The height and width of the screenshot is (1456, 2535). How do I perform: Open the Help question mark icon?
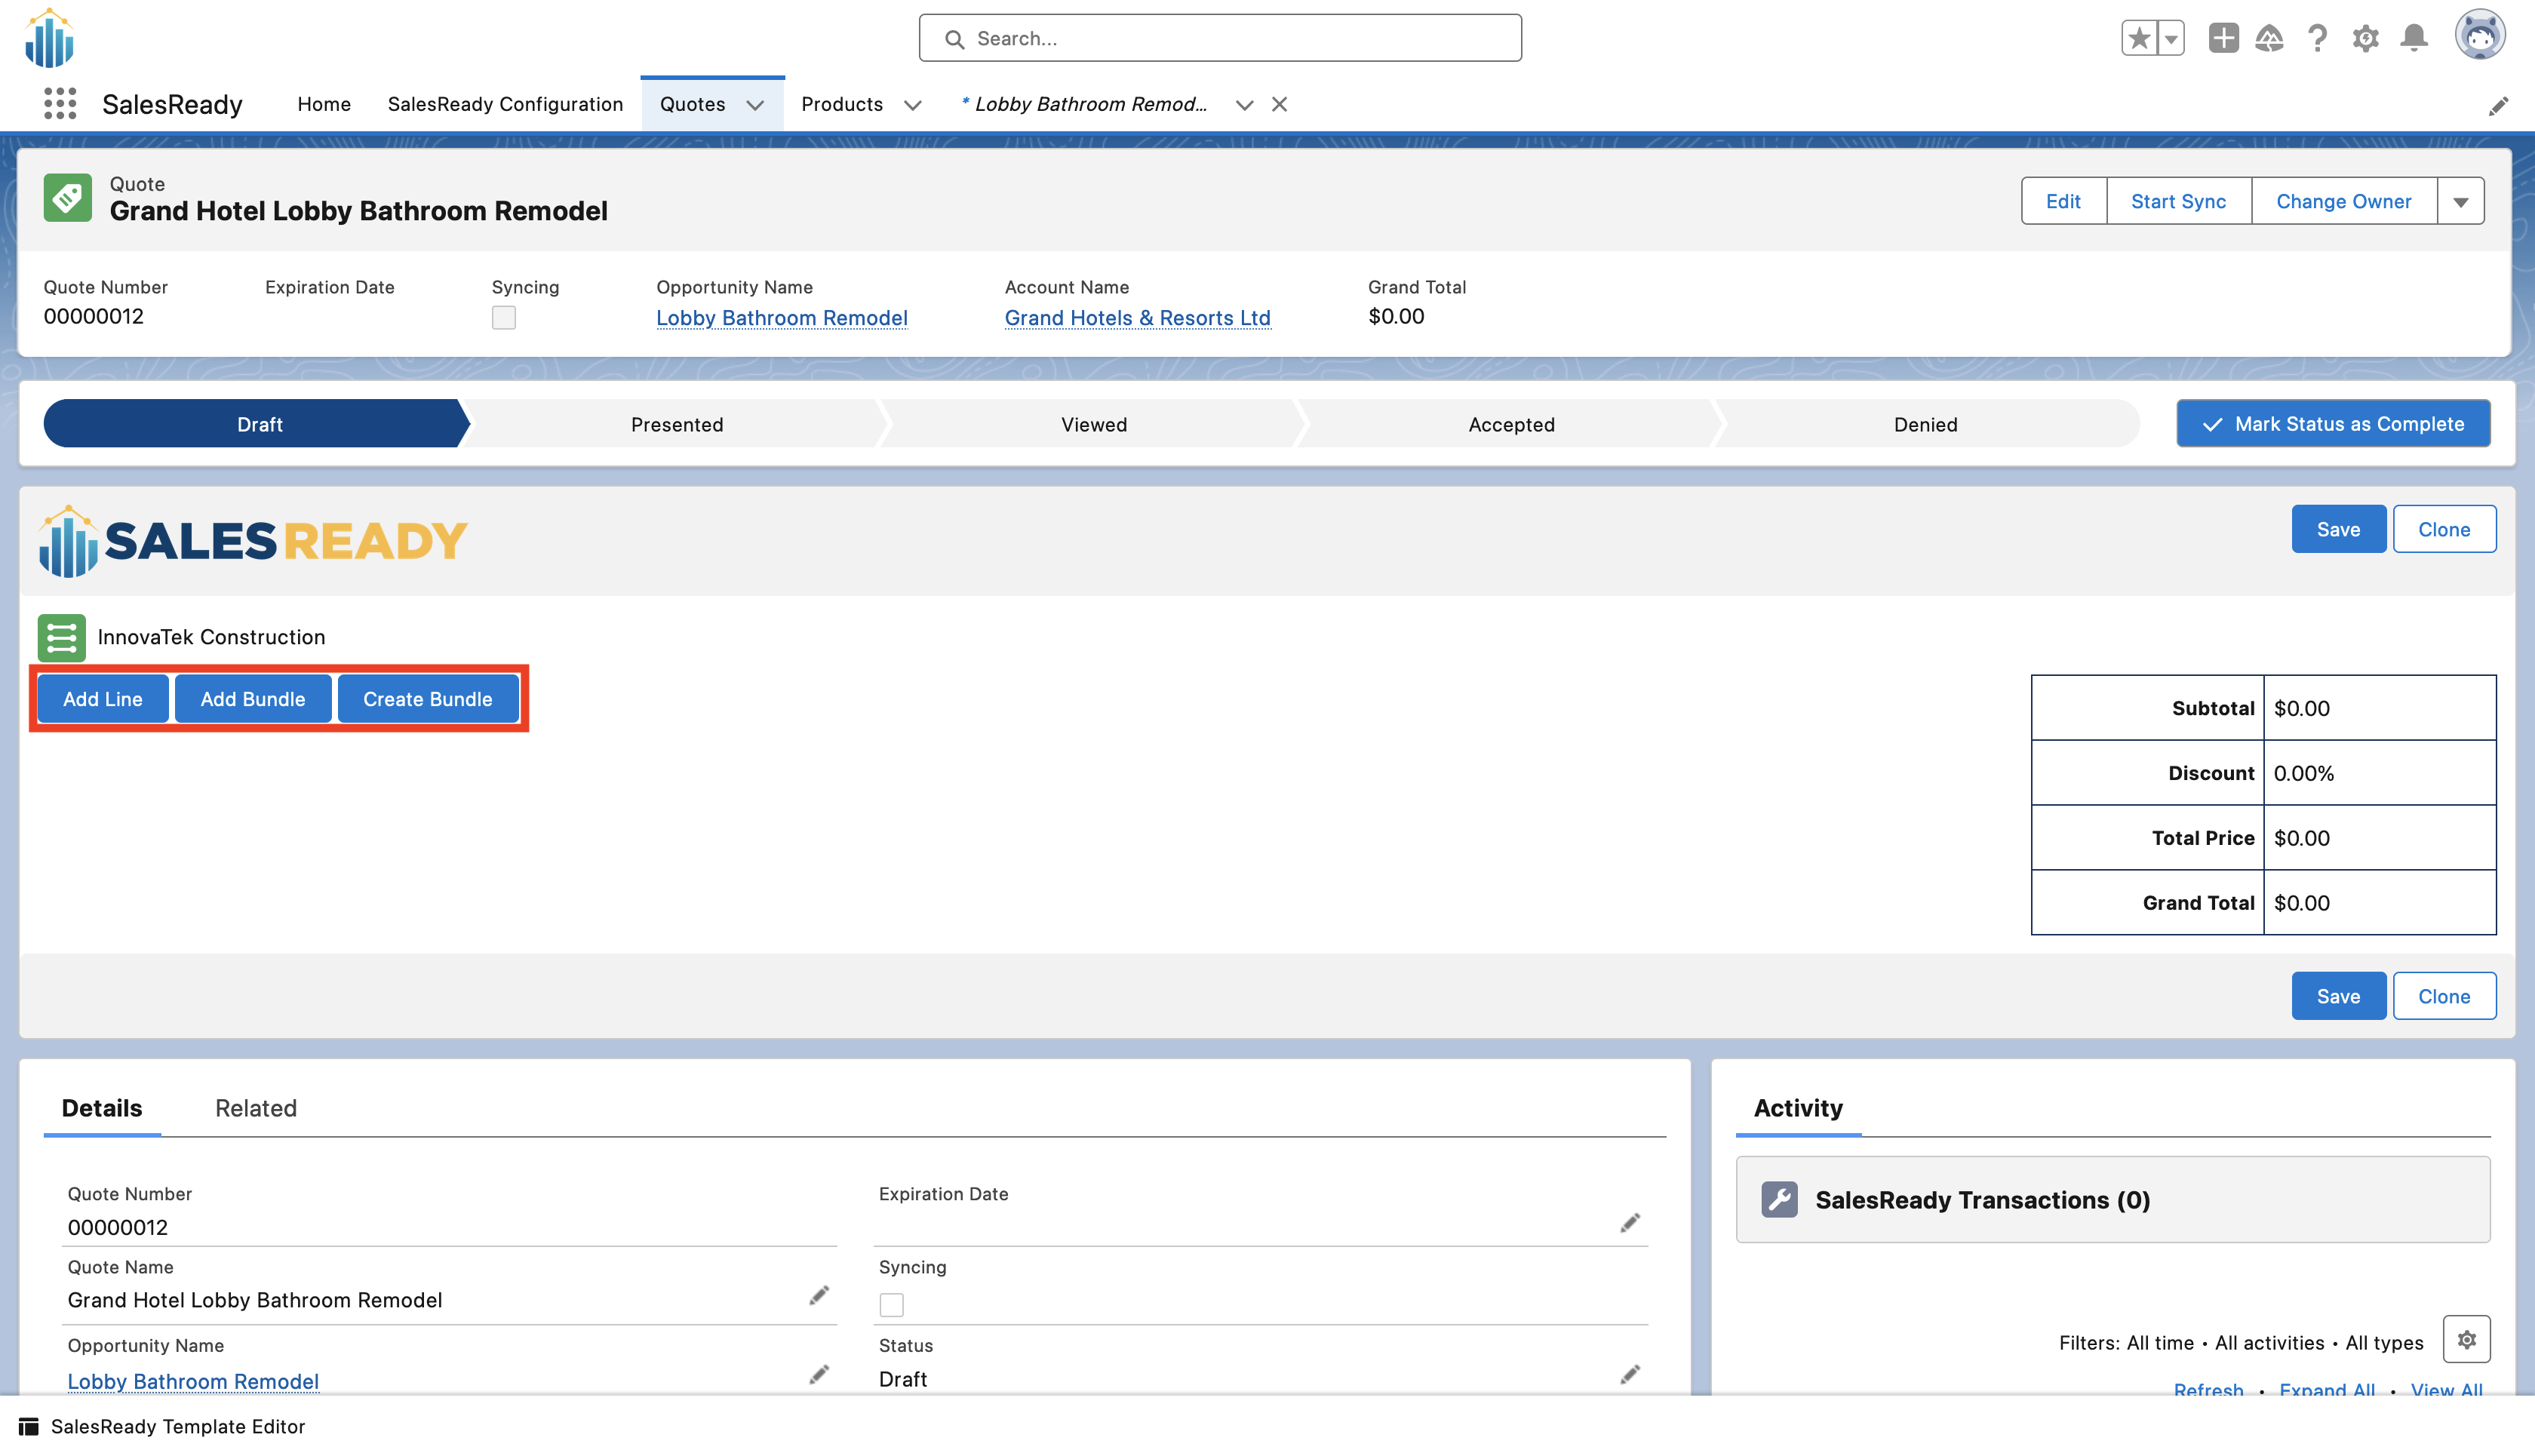tap(2317, 39)
